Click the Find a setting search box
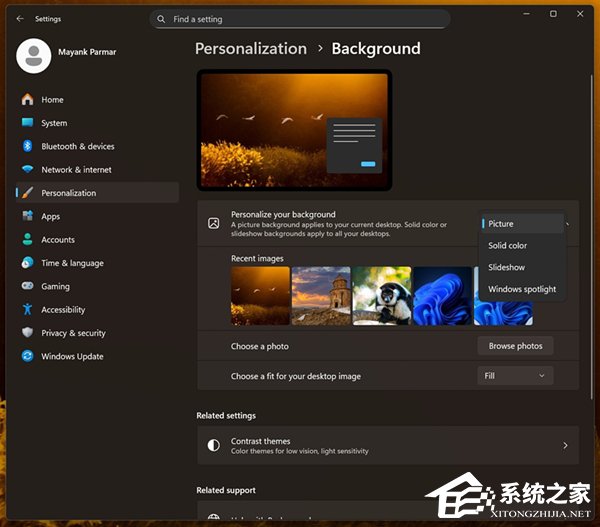 click(x=300, y=19)
